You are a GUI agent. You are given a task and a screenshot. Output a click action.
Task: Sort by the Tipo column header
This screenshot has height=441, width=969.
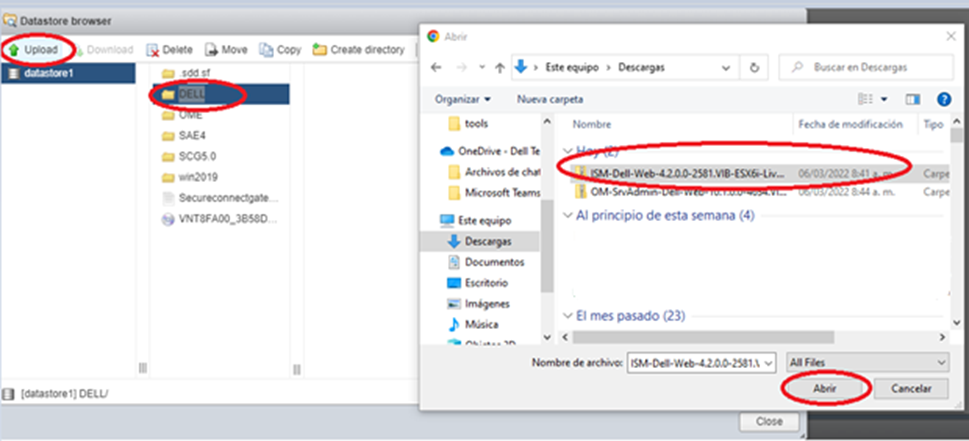coord(933,125)
